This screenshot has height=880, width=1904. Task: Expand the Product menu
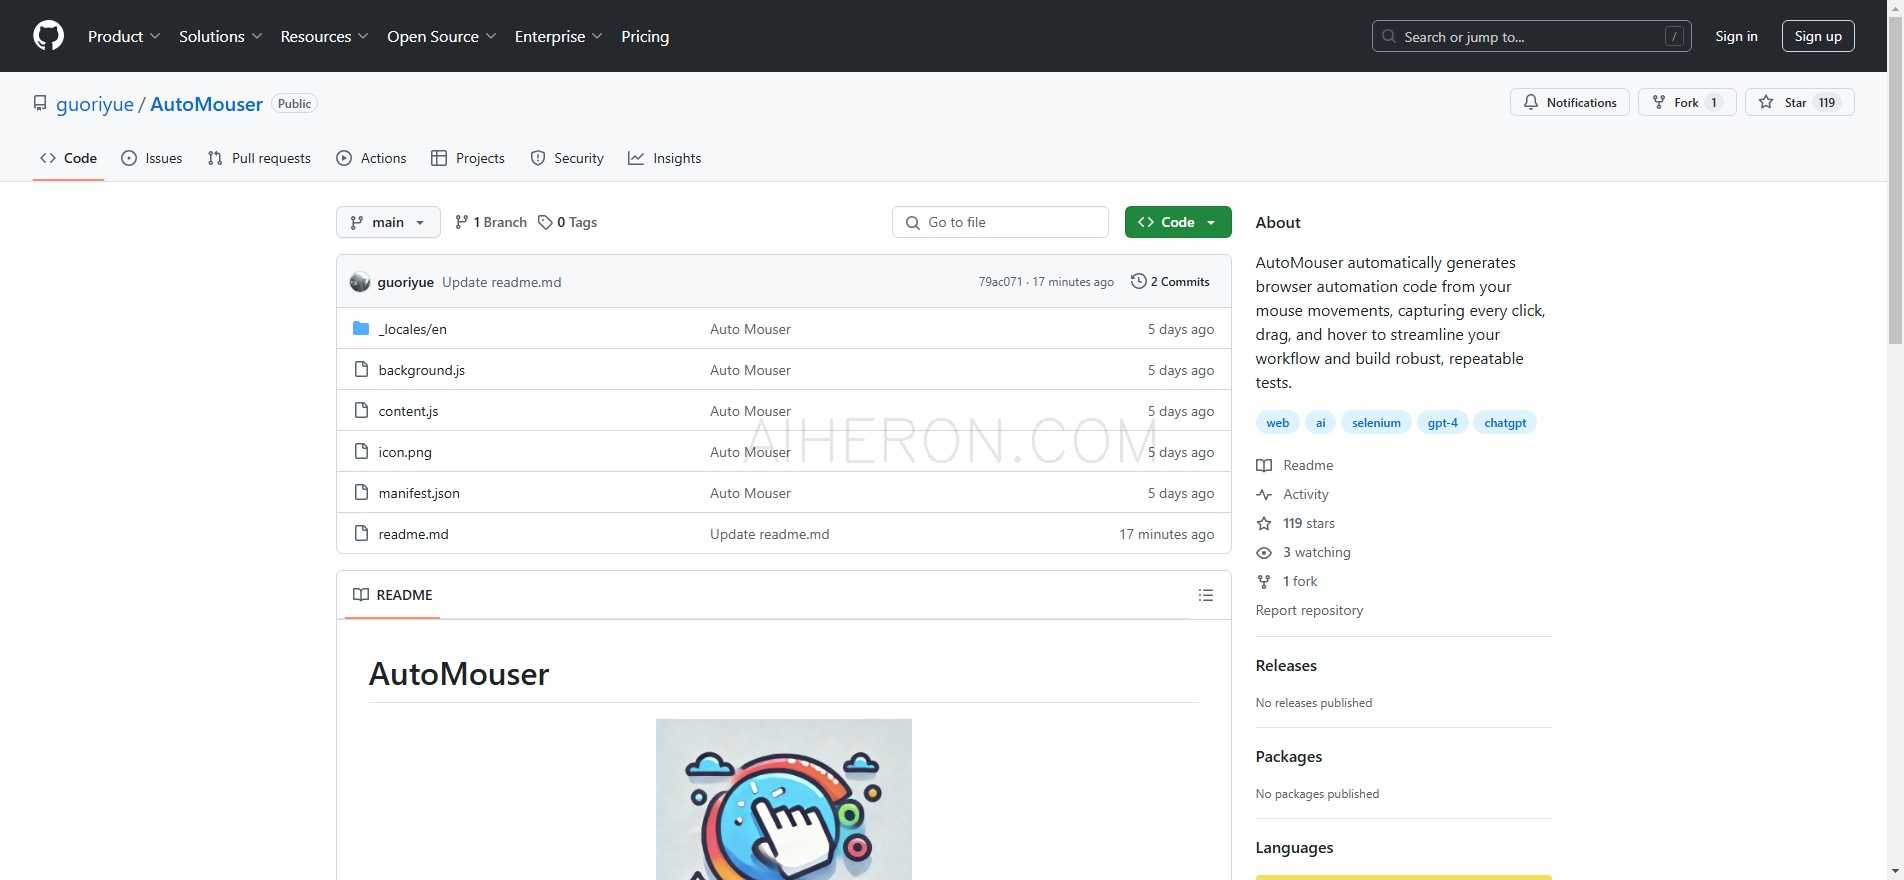click(123, 36)
